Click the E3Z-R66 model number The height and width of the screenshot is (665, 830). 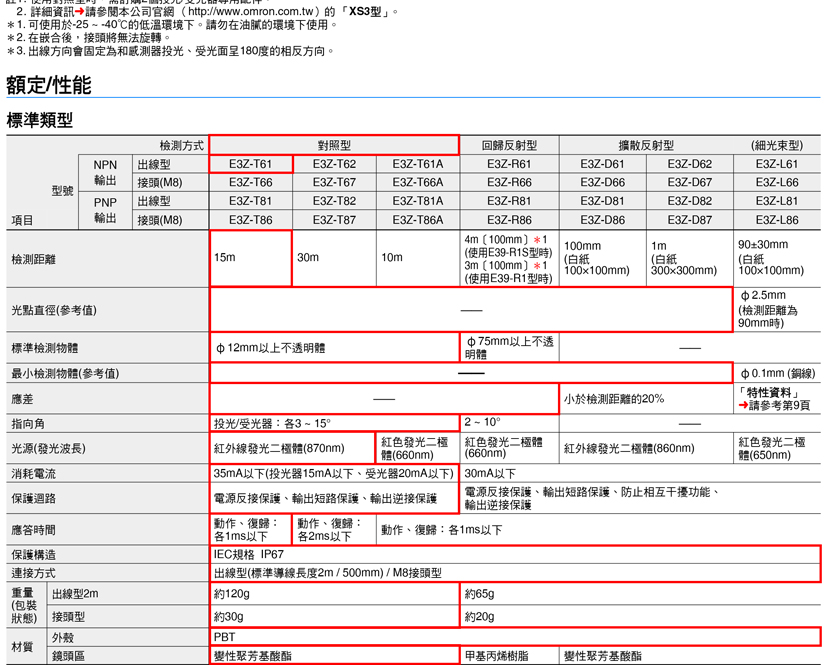point(509,183)
